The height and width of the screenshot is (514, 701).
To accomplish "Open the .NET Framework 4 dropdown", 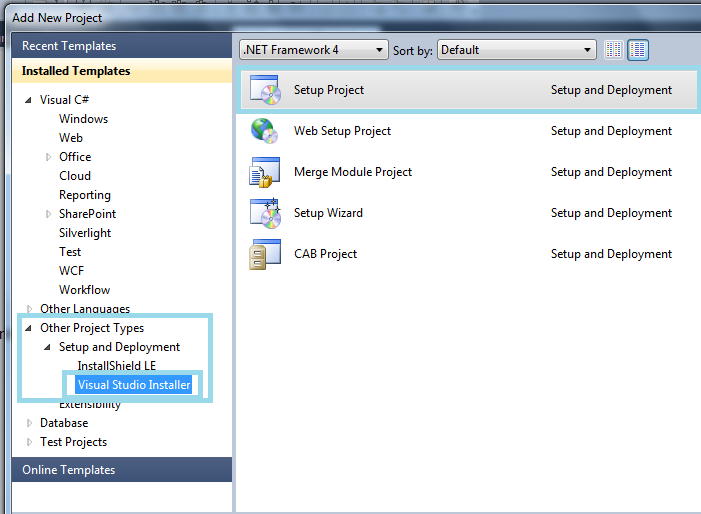I will pos(313,50).
